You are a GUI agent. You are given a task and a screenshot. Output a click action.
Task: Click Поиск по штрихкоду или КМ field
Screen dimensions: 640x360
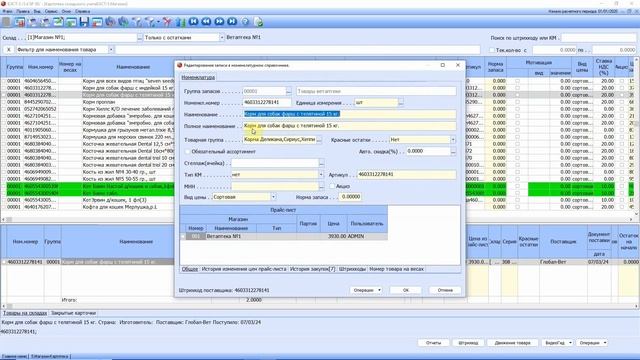(x=598, y=38)
